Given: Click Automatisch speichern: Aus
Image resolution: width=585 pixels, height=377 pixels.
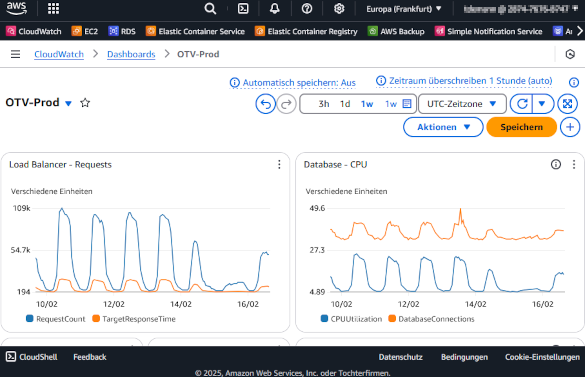Looking at the screenshot, I should [x=293, y=82].
